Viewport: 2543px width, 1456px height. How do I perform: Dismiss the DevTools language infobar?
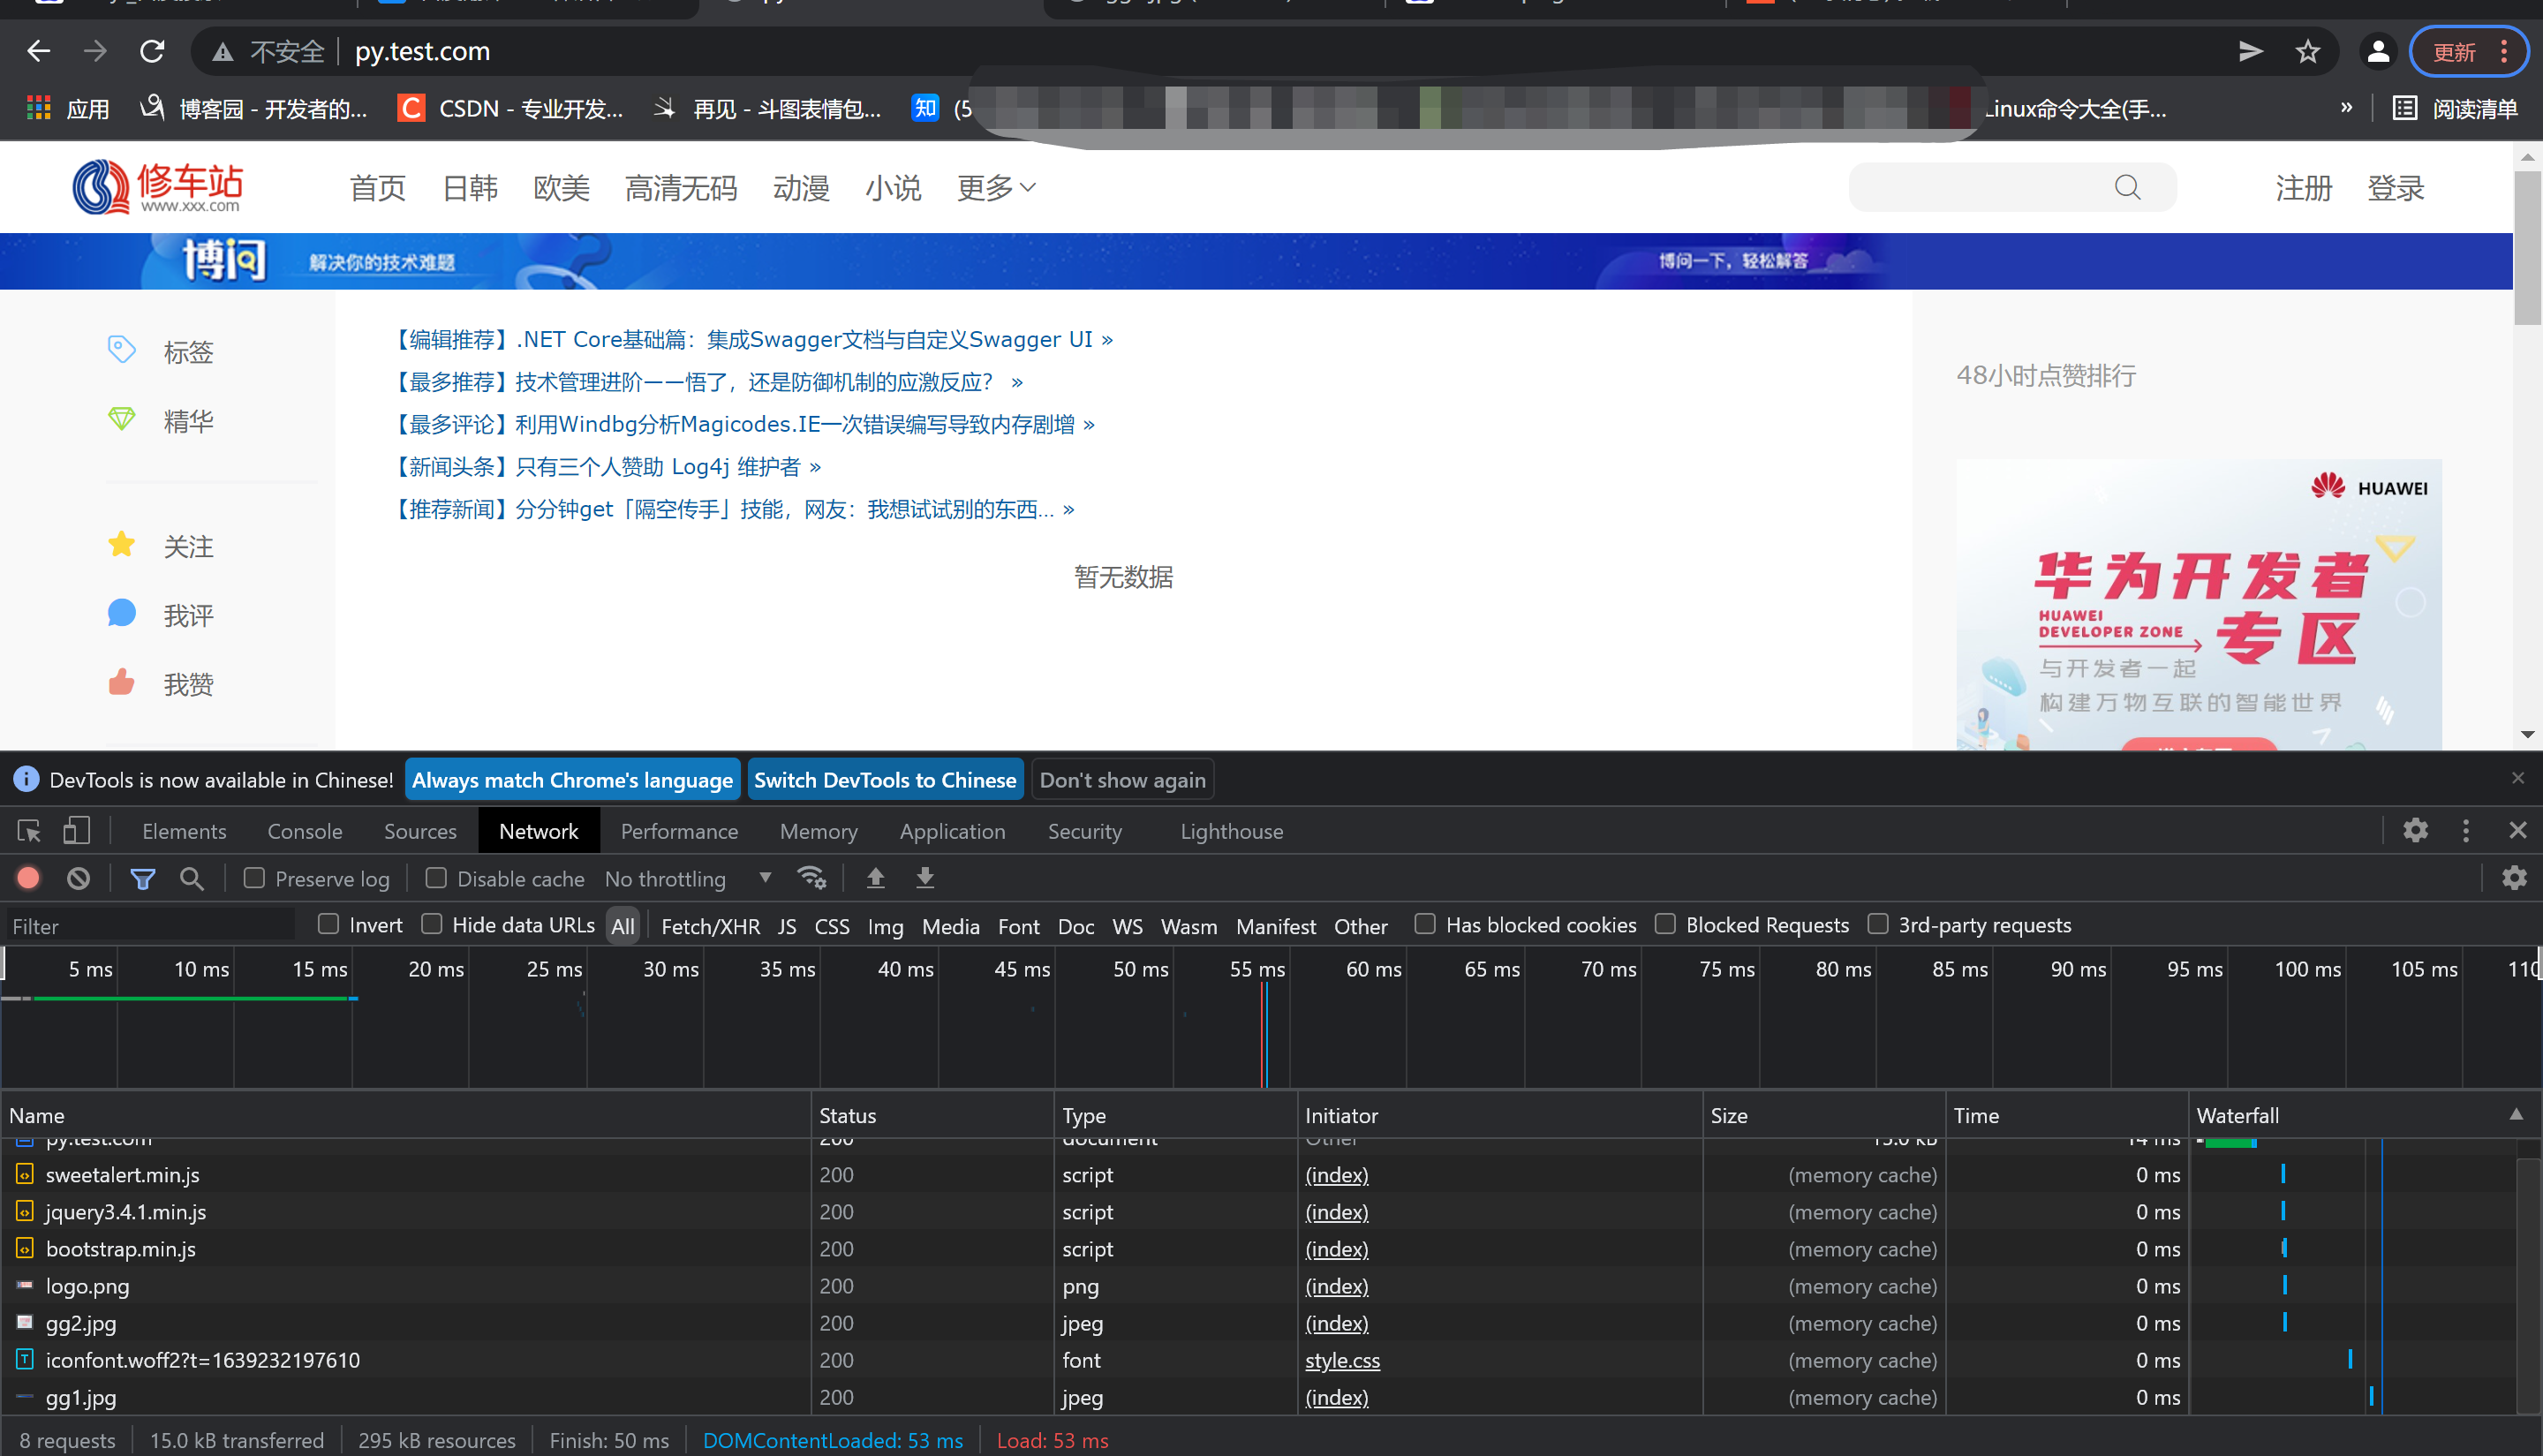[x=2517, y=778]
